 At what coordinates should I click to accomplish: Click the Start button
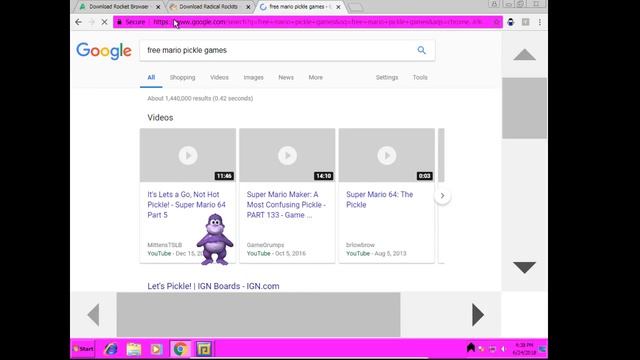83,349
